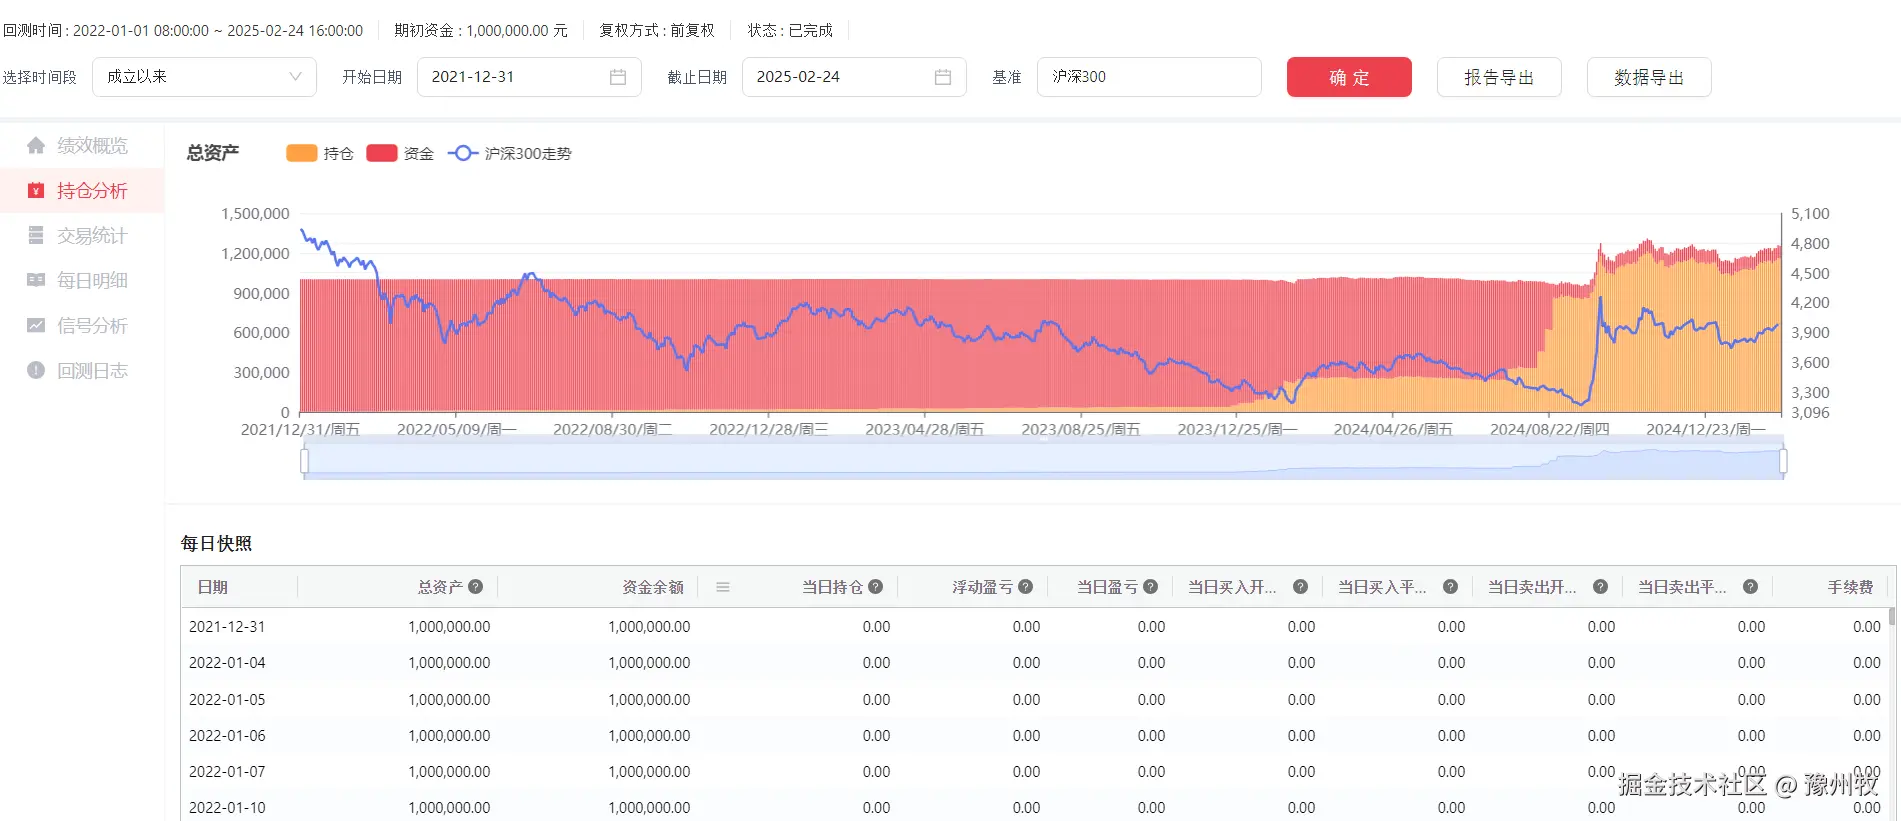Open the 交易统计 sidebar icon
1901x821 pixels.
36,236
